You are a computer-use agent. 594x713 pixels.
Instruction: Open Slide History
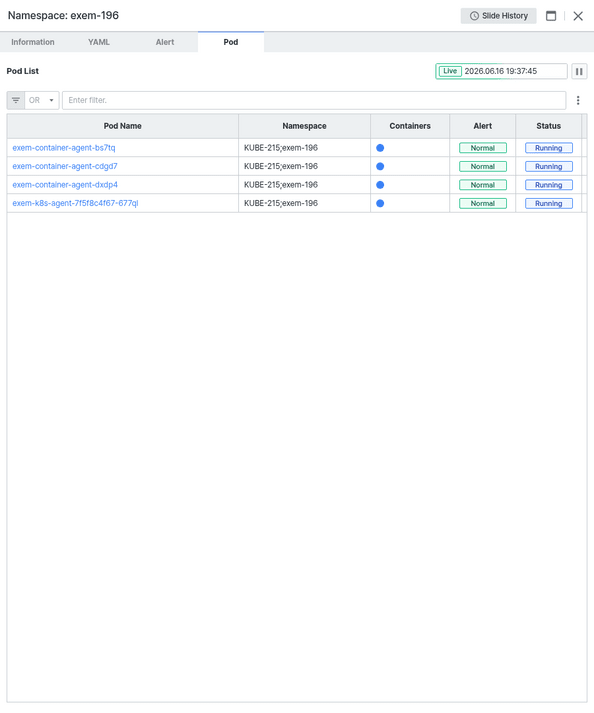(x=498, y=16)
